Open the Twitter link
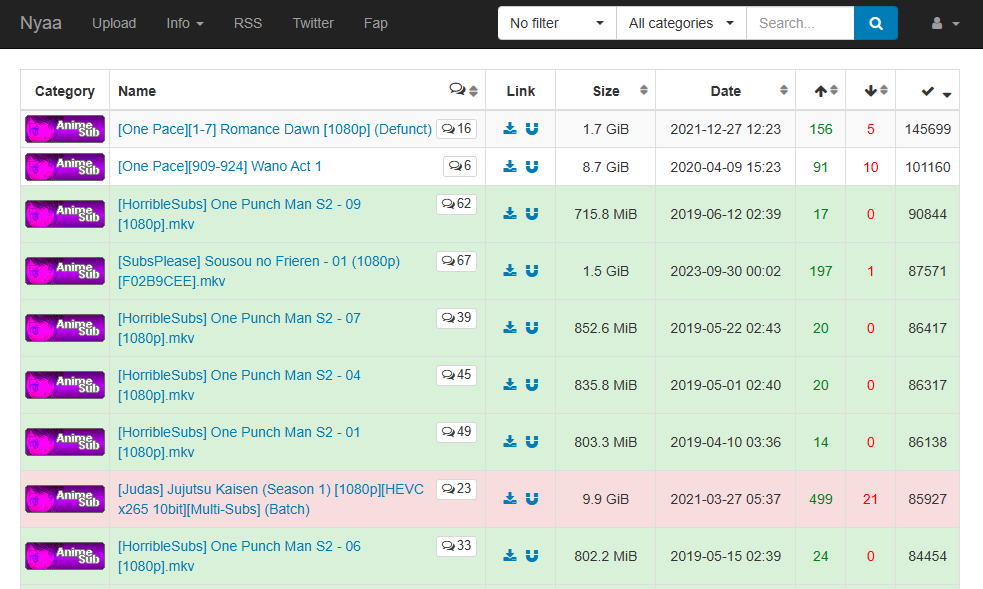This screenshot has width=983, height=589. [313, 23]
